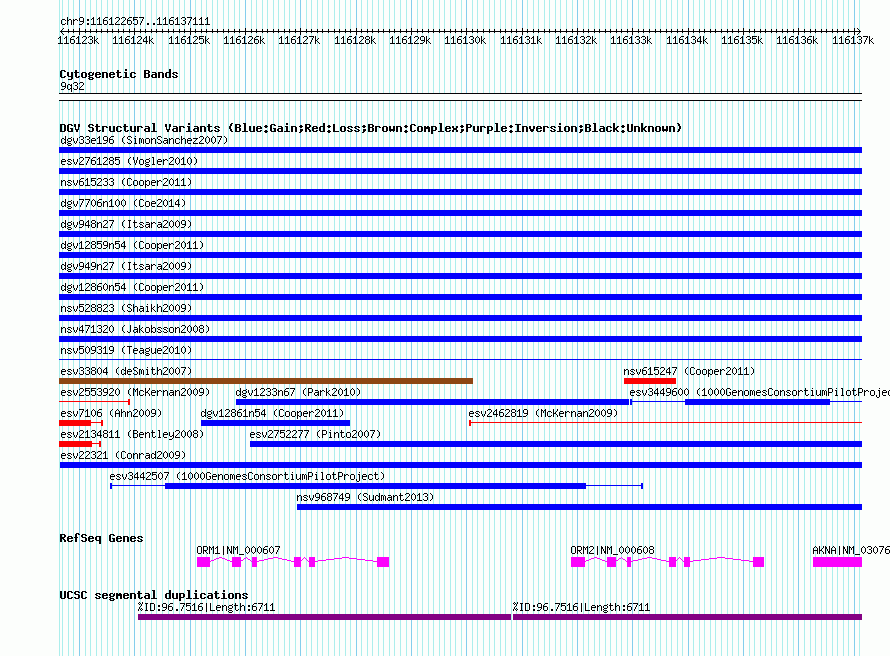Click the 116127k ruler position label
890x656 pixels.
pos(299,40)
